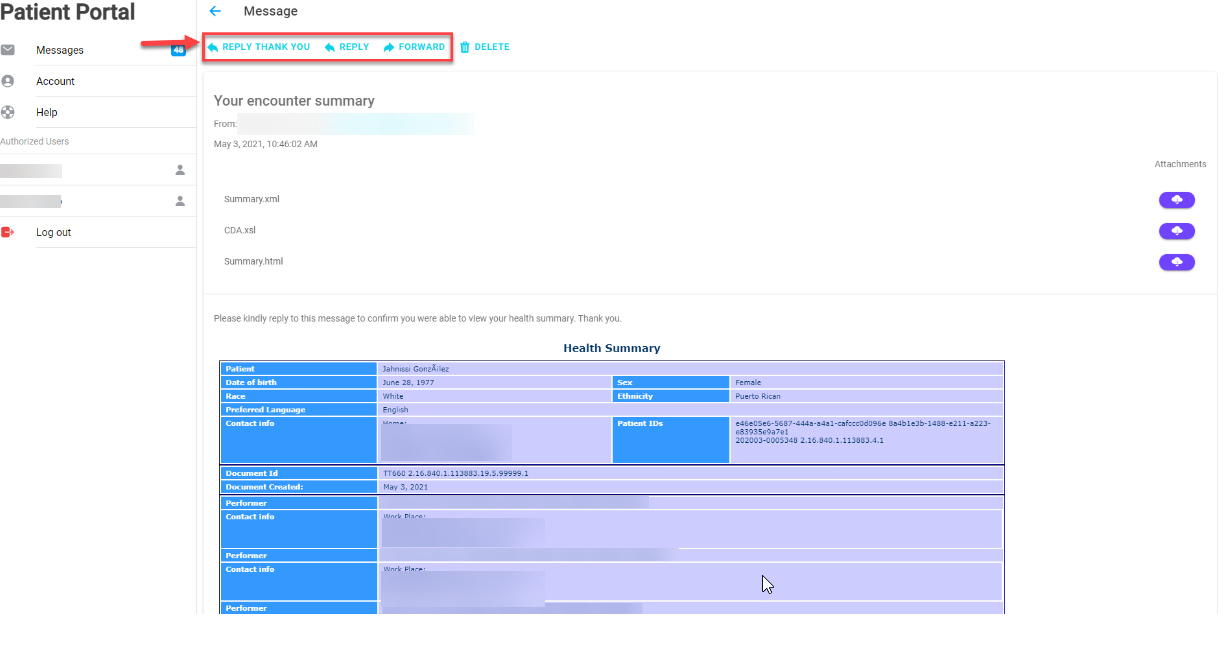Click the trash can icon beside Delete

click(x=465, y=47)
